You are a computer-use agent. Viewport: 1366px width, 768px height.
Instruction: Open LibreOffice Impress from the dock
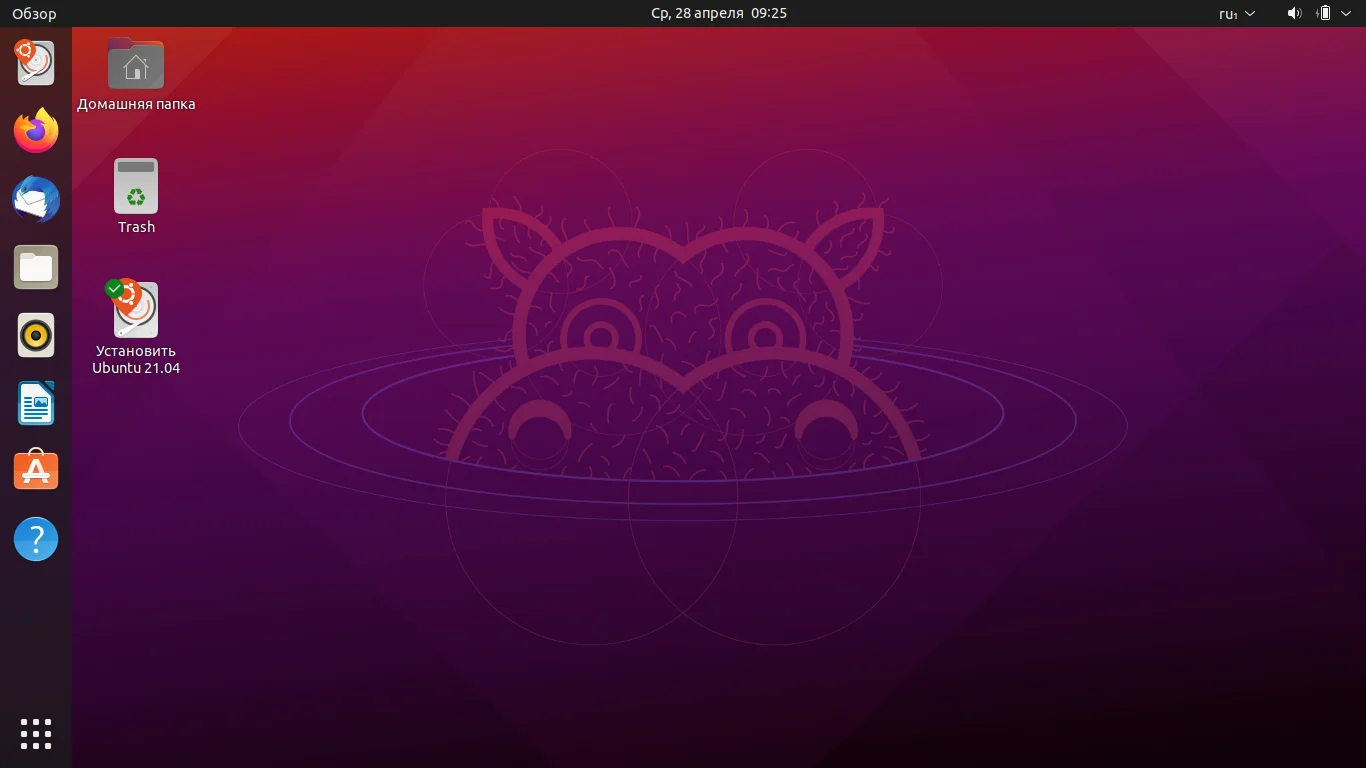click(x=36, y=403)
